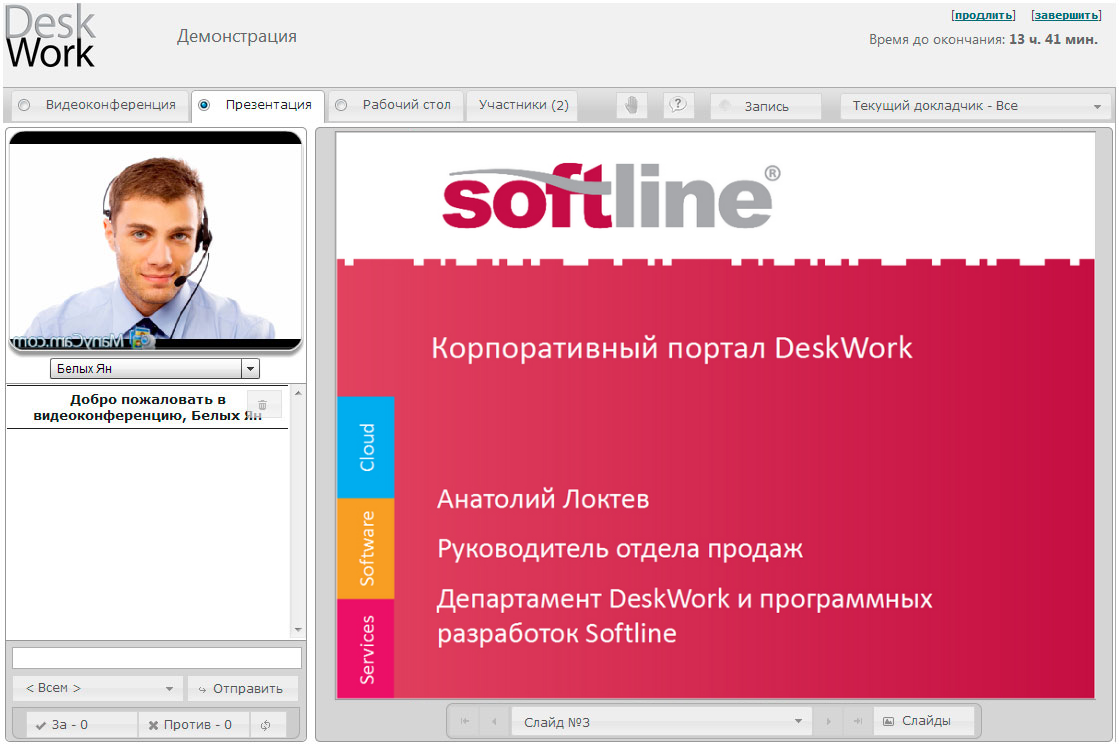Open the Участники (2) tab
Viewport: 1119px width, 745px height.
(523, 106)
